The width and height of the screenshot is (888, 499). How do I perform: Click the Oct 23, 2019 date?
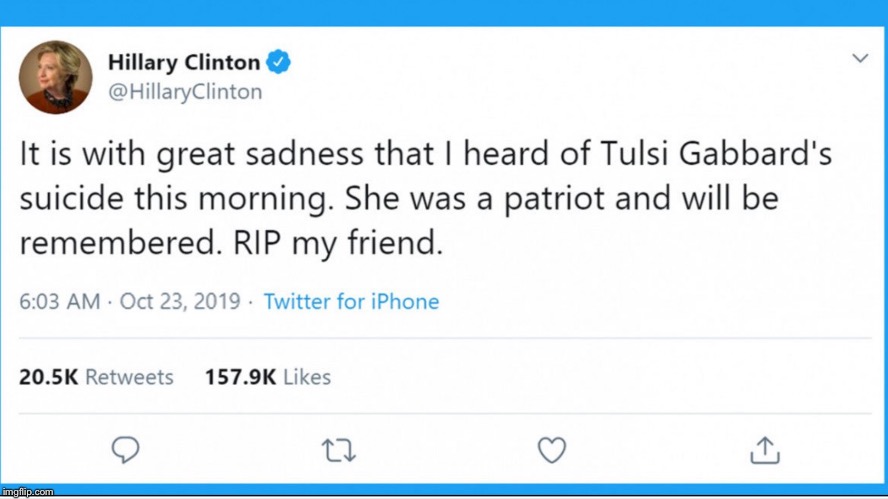click(x=180, y=301)
